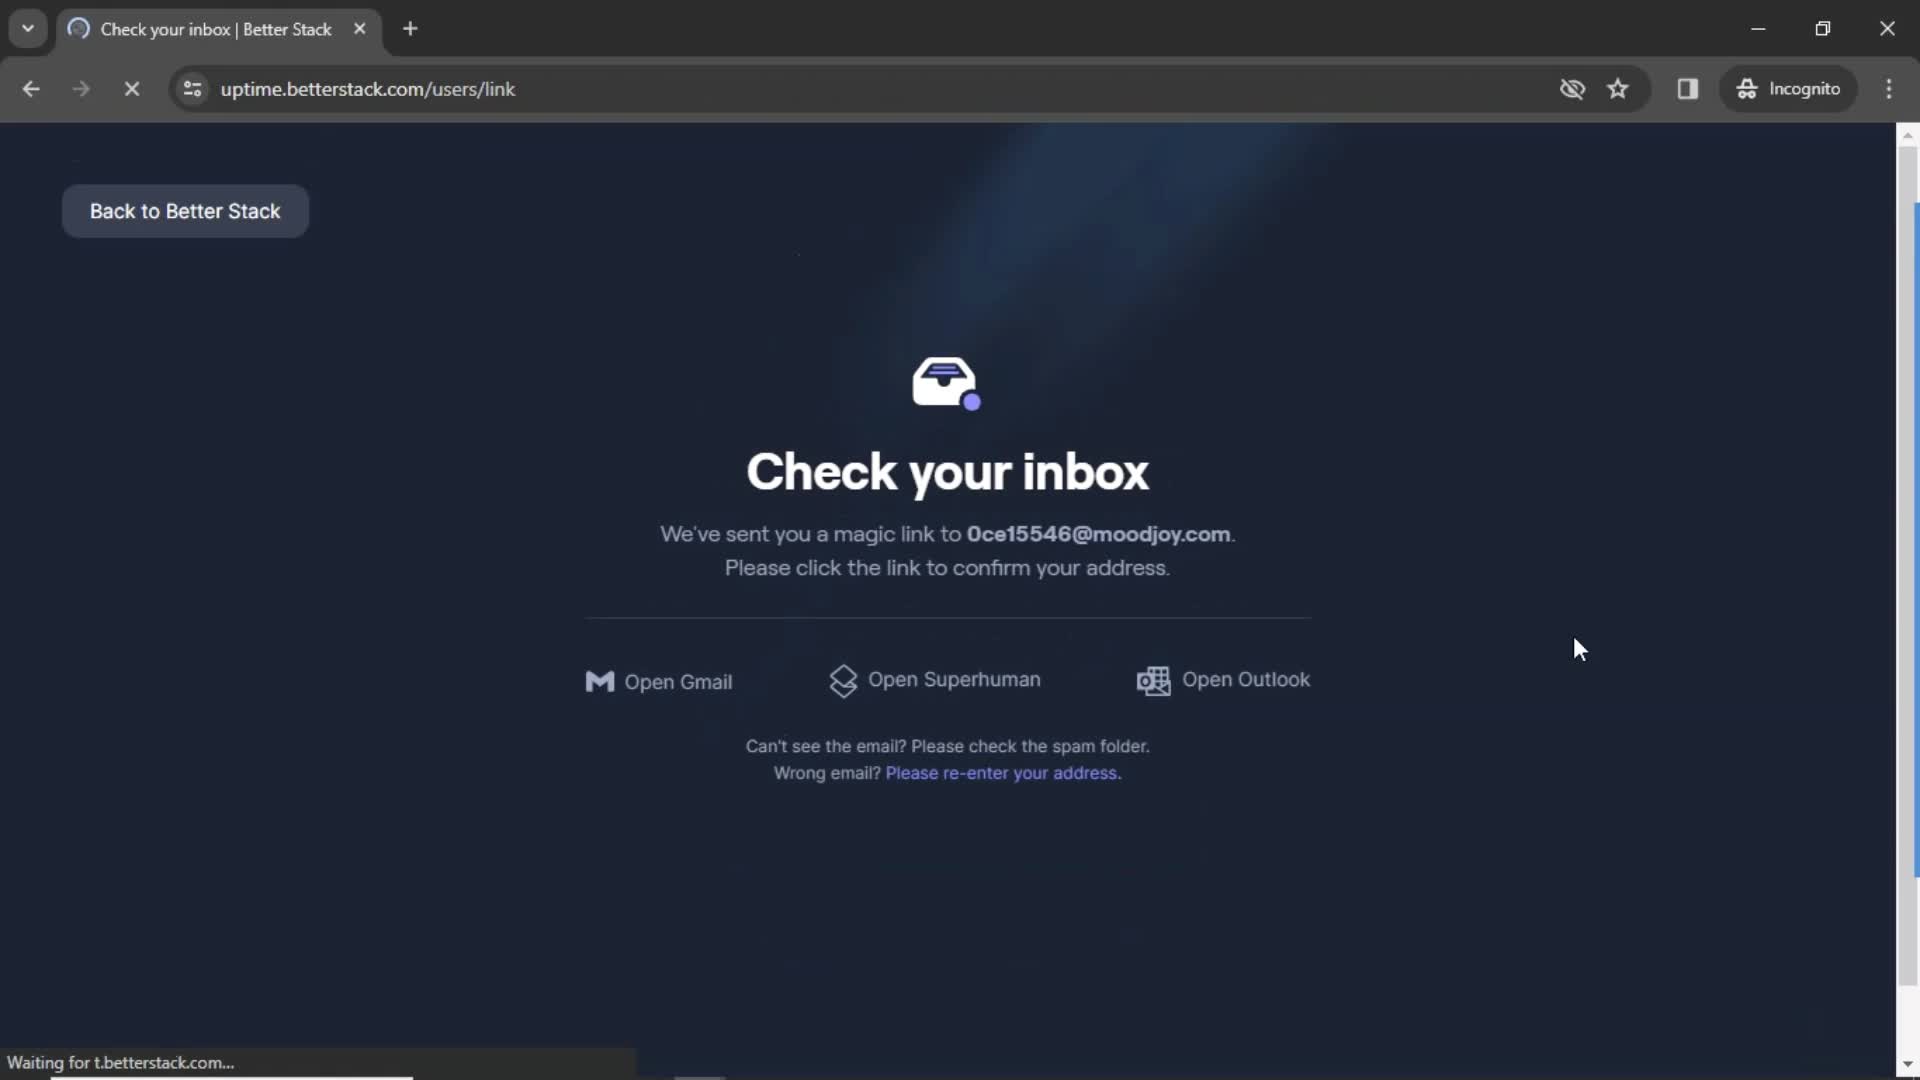The image size is (1920, 1080).
Task: Open Gmail to check magic link
Action: tap(658, 682)
